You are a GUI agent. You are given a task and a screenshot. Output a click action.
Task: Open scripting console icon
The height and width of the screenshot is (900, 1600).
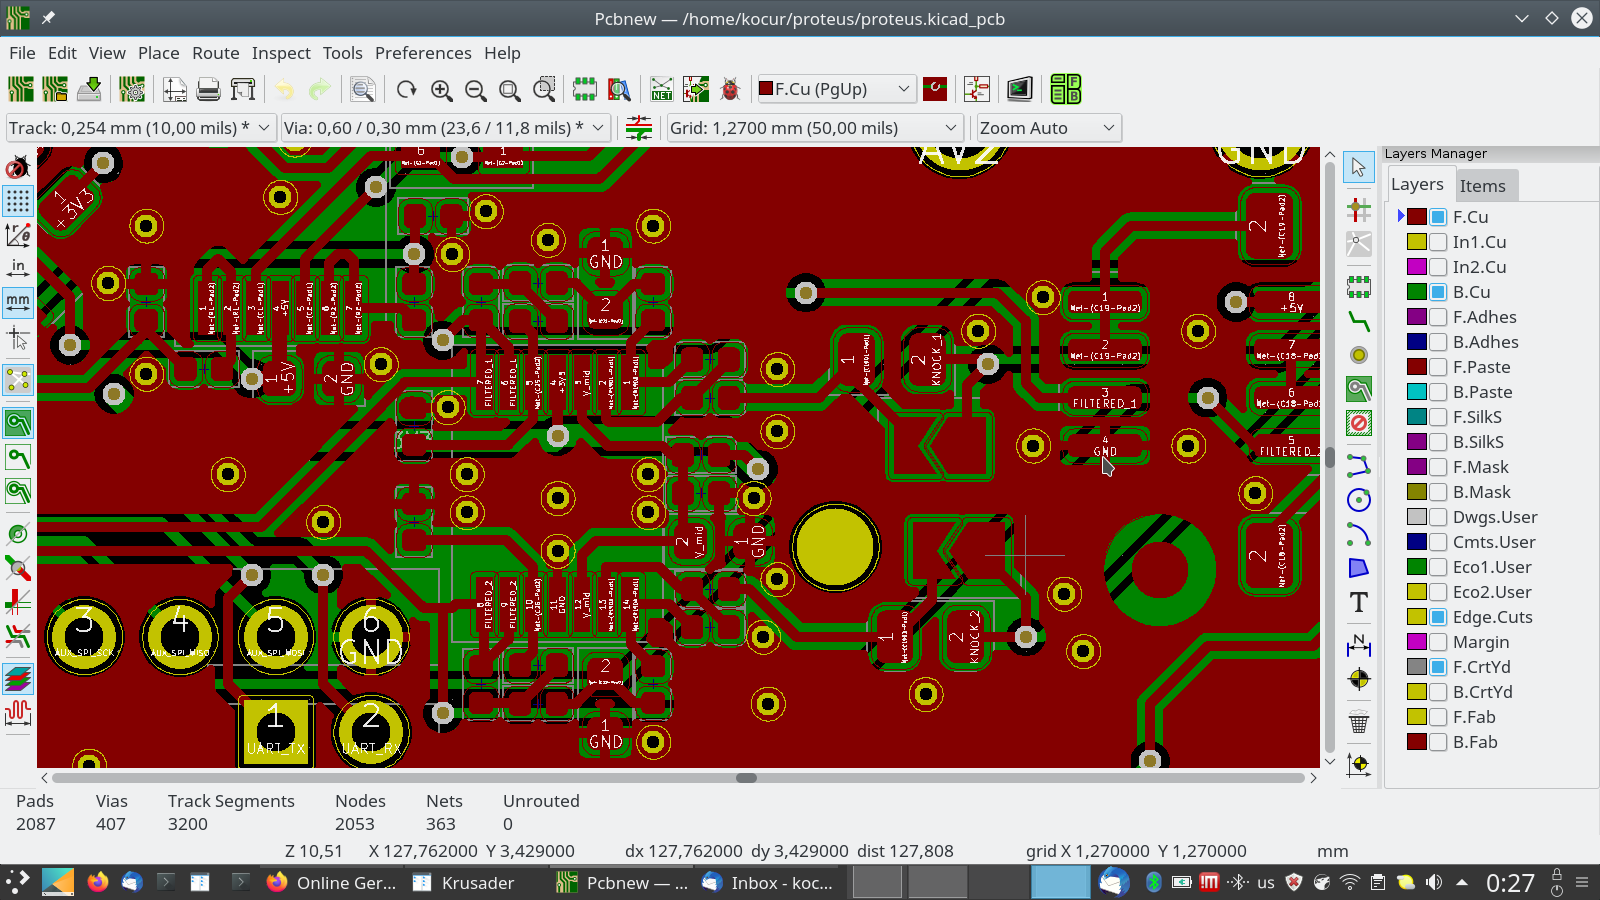click(x=1019, y=89)
